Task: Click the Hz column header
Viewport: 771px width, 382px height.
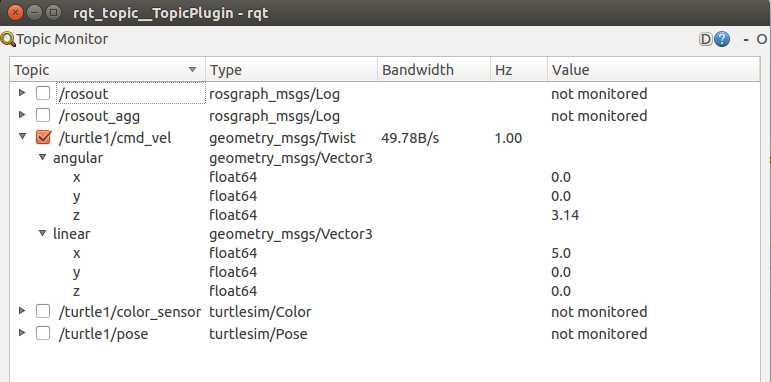Action: (518, 70)
